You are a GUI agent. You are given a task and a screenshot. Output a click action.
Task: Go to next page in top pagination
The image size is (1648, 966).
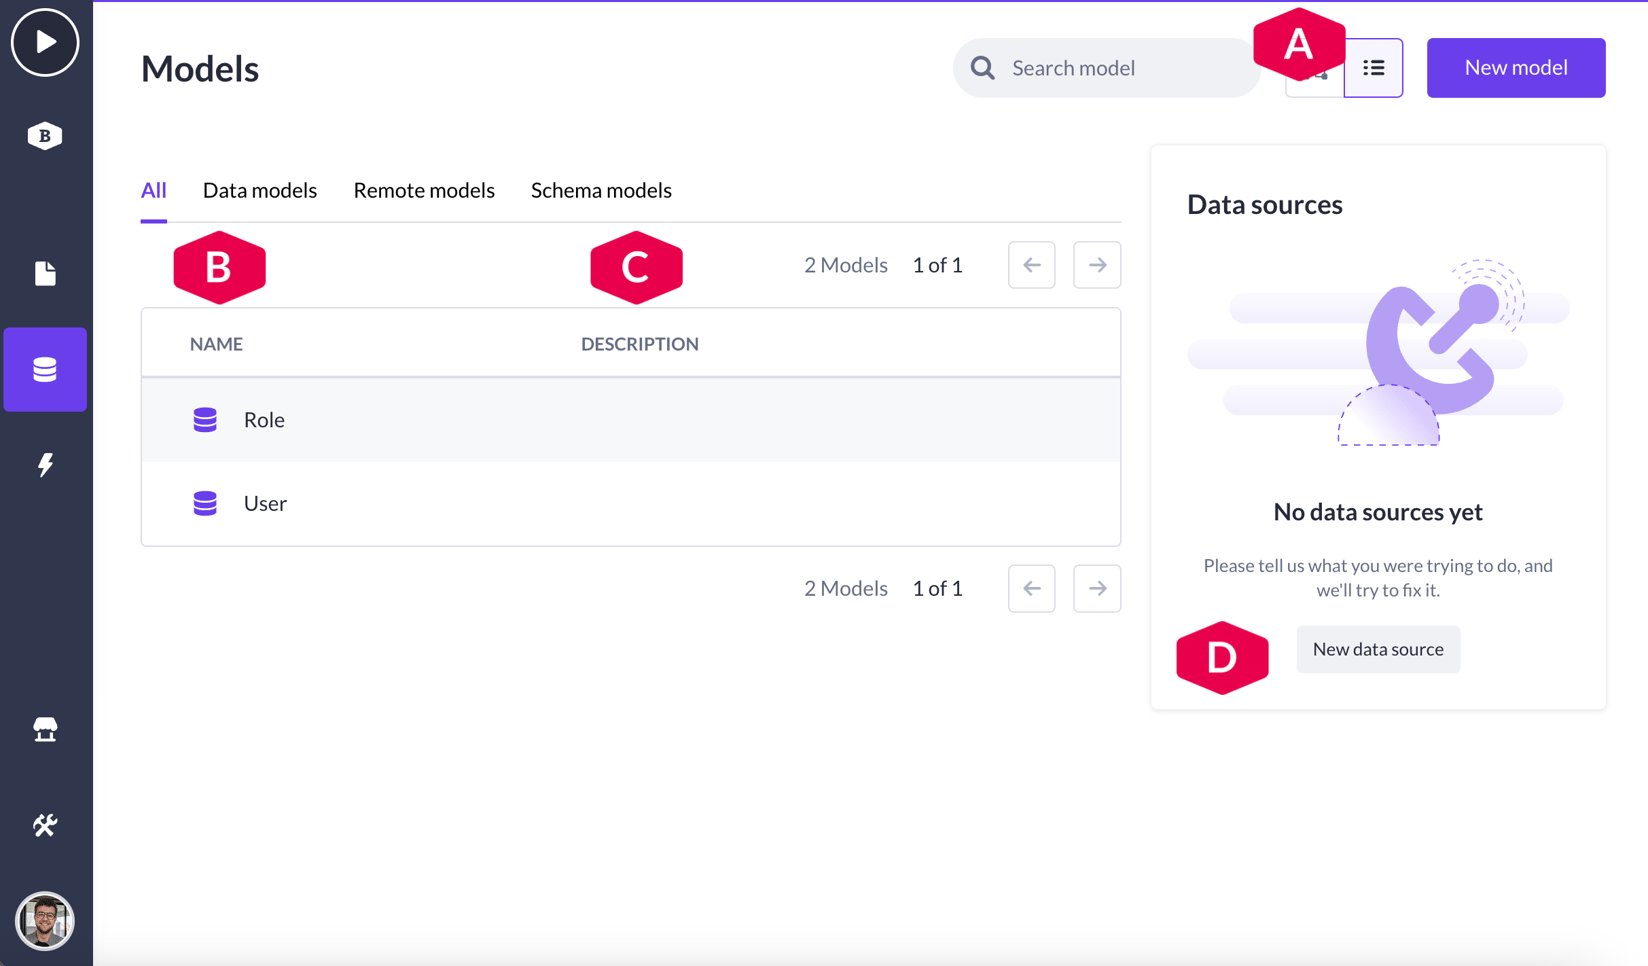[1097, 265]
